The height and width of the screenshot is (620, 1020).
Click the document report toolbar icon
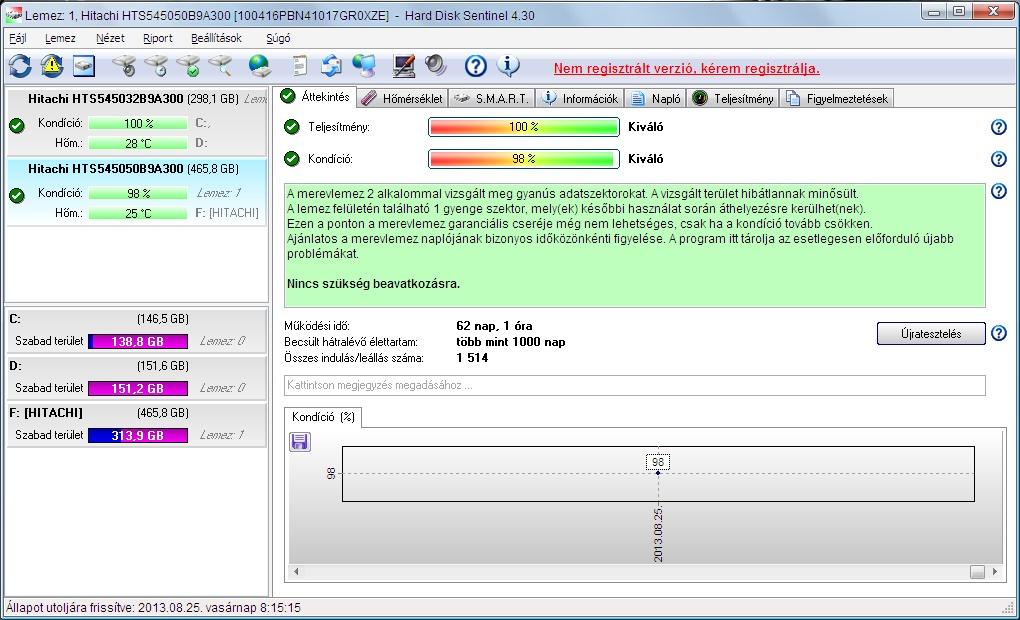coord(299,66)
